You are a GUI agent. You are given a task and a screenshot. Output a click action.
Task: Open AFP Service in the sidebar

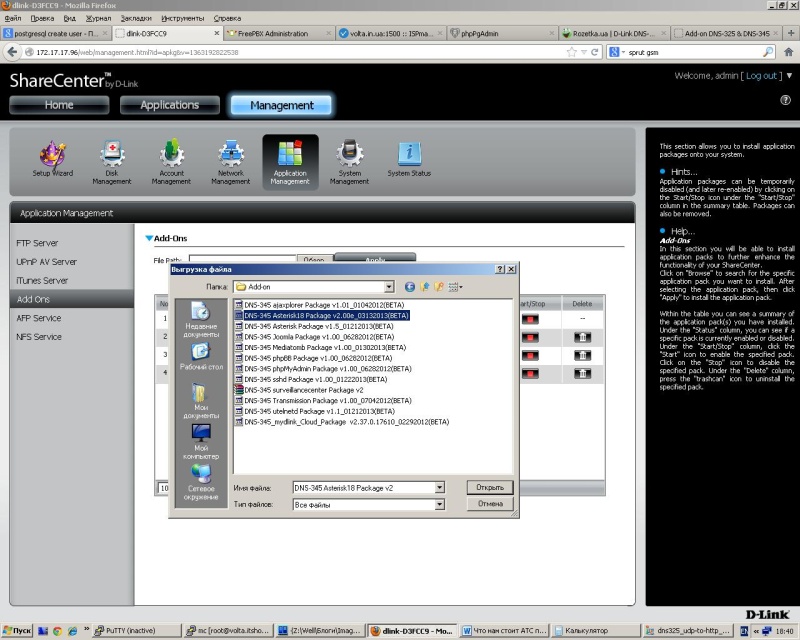point(39,318)
